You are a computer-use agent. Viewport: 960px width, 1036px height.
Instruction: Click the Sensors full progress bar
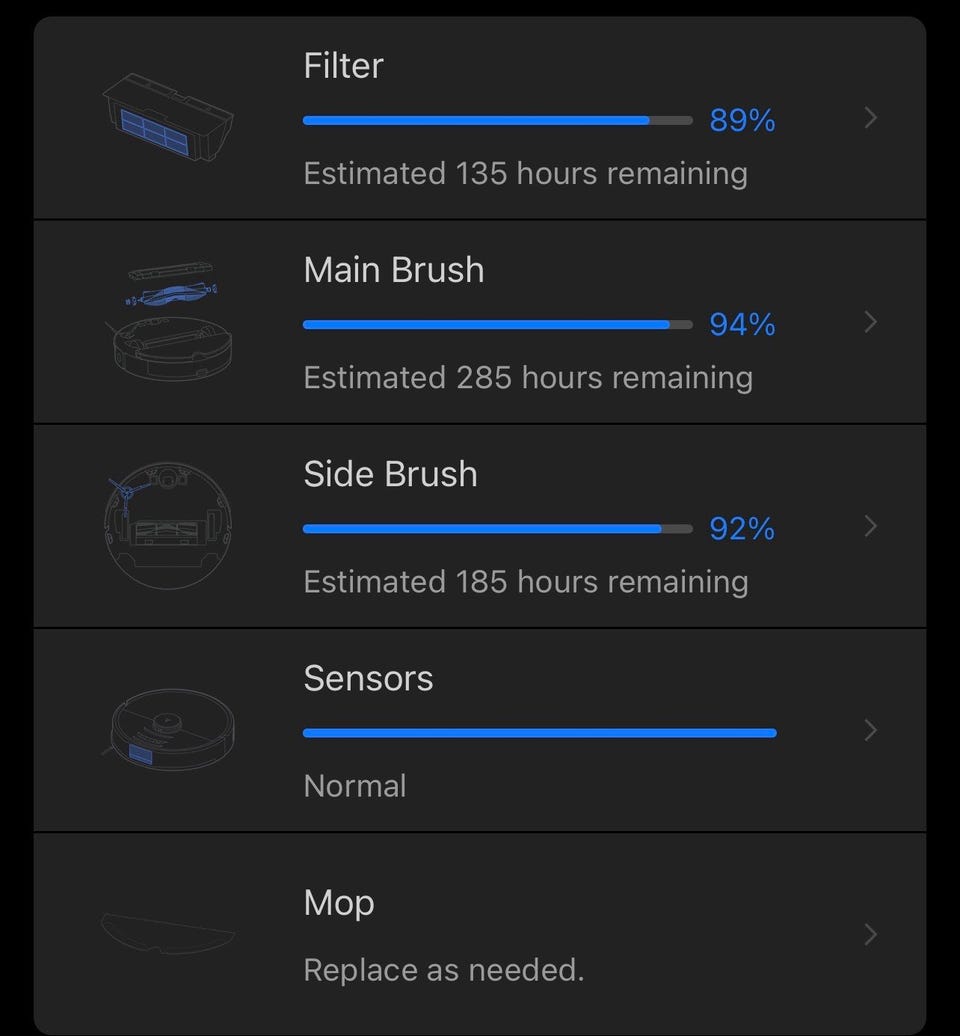point(539,732)
